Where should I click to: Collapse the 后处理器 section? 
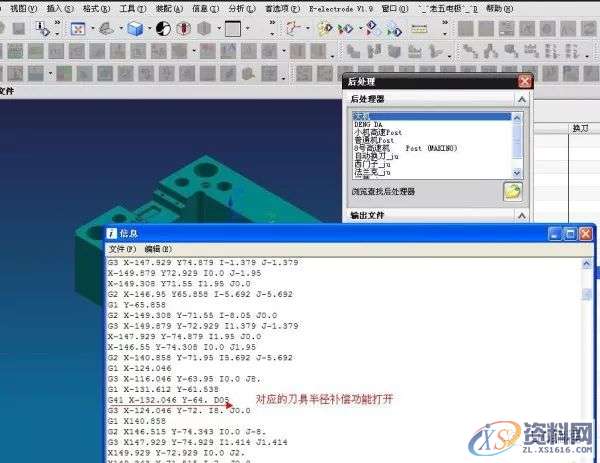pyautogui.click(x=521, y=100)
